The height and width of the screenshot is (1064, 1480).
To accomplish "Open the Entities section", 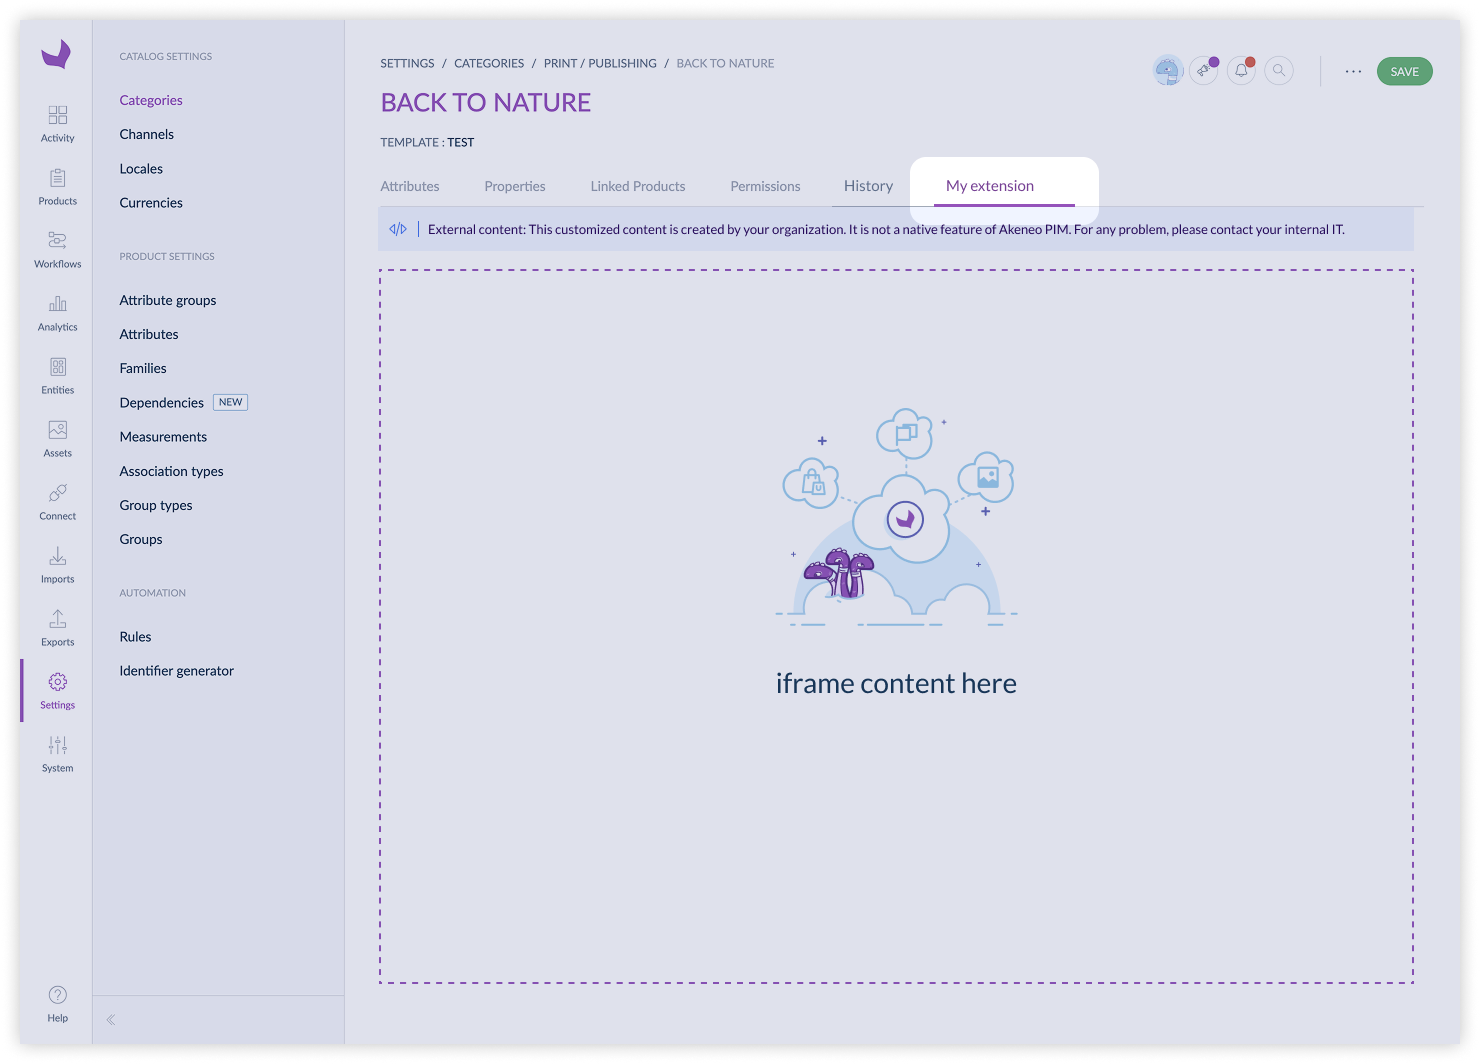I will [57, 368].
